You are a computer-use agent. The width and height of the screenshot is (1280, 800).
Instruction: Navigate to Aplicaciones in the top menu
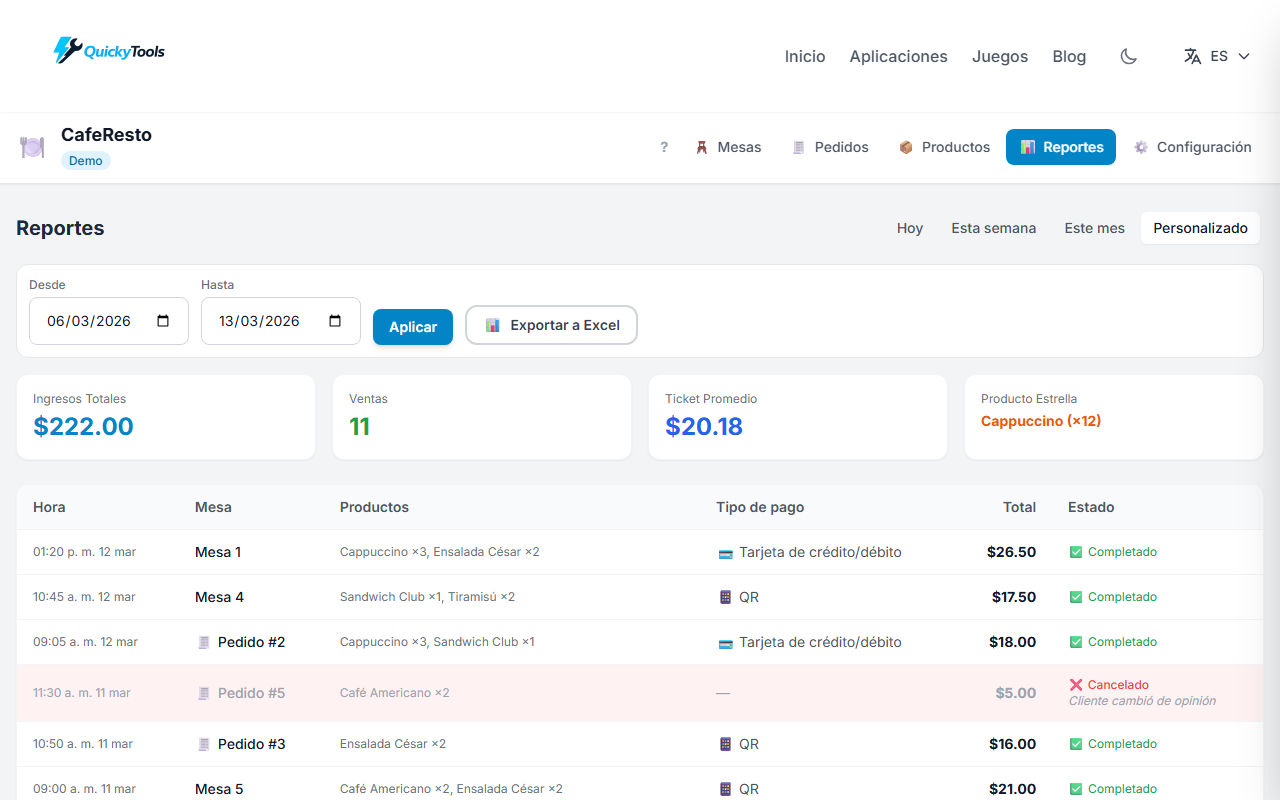click(x=898, y=56)
